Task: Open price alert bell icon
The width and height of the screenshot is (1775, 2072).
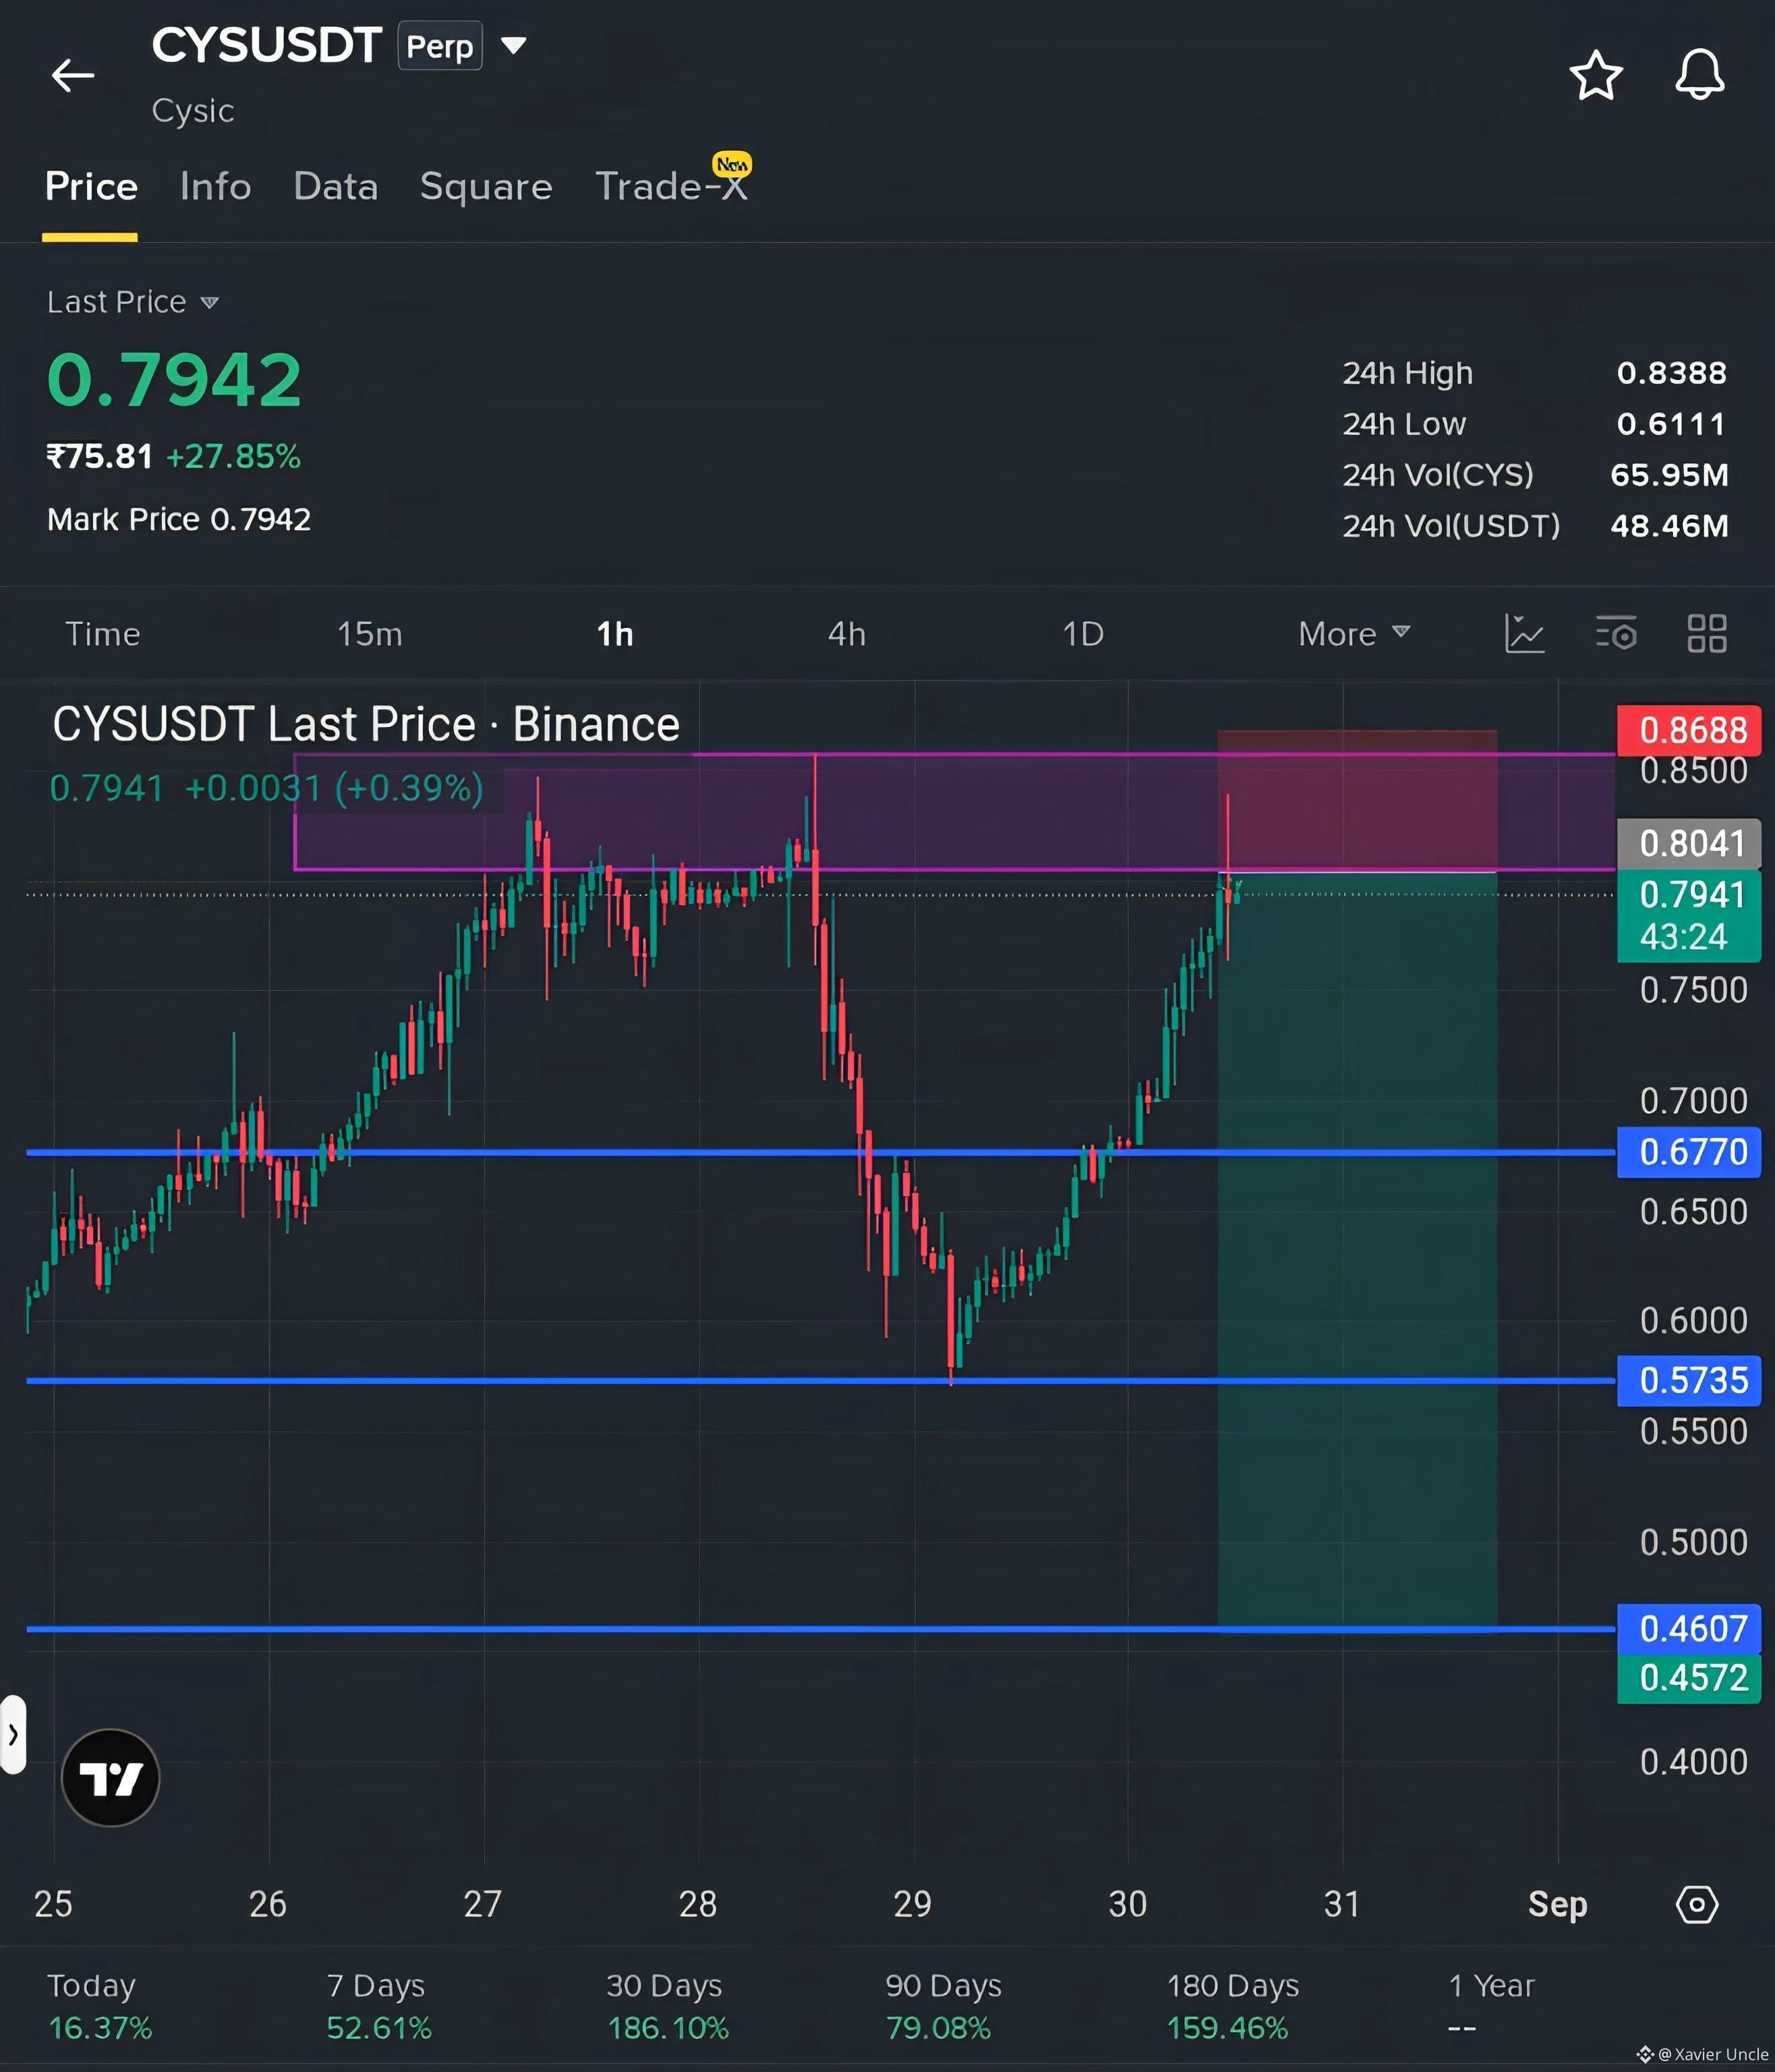Action: [x=1700, y=75]
